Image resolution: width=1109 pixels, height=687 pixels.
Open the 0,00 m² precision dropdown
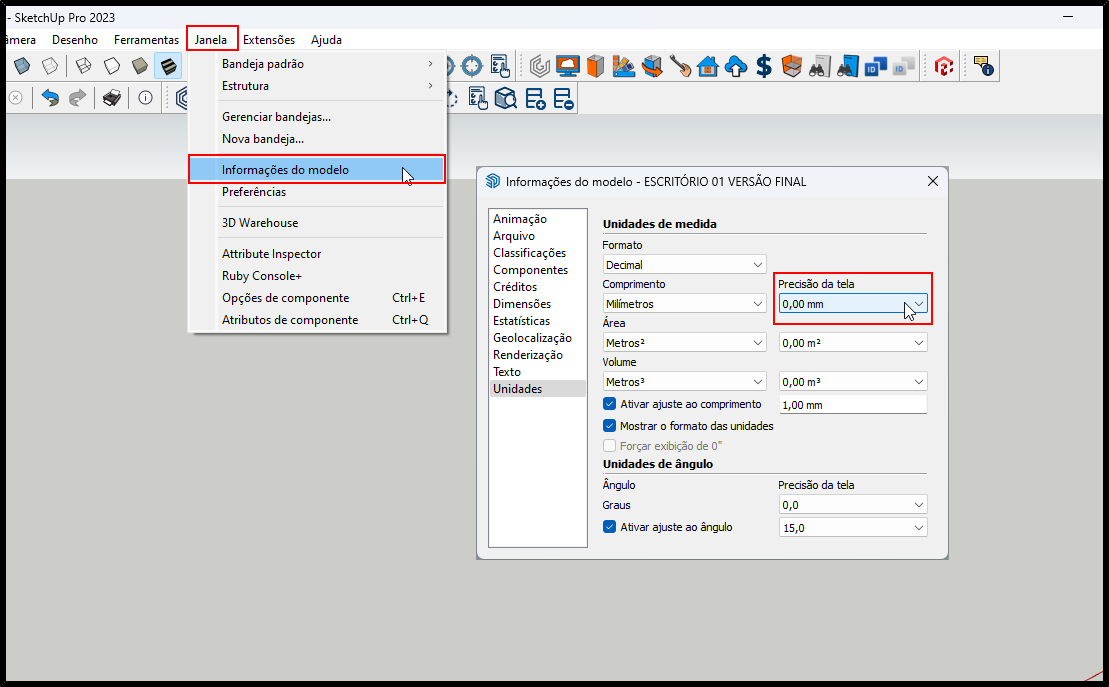pos(852,342)
